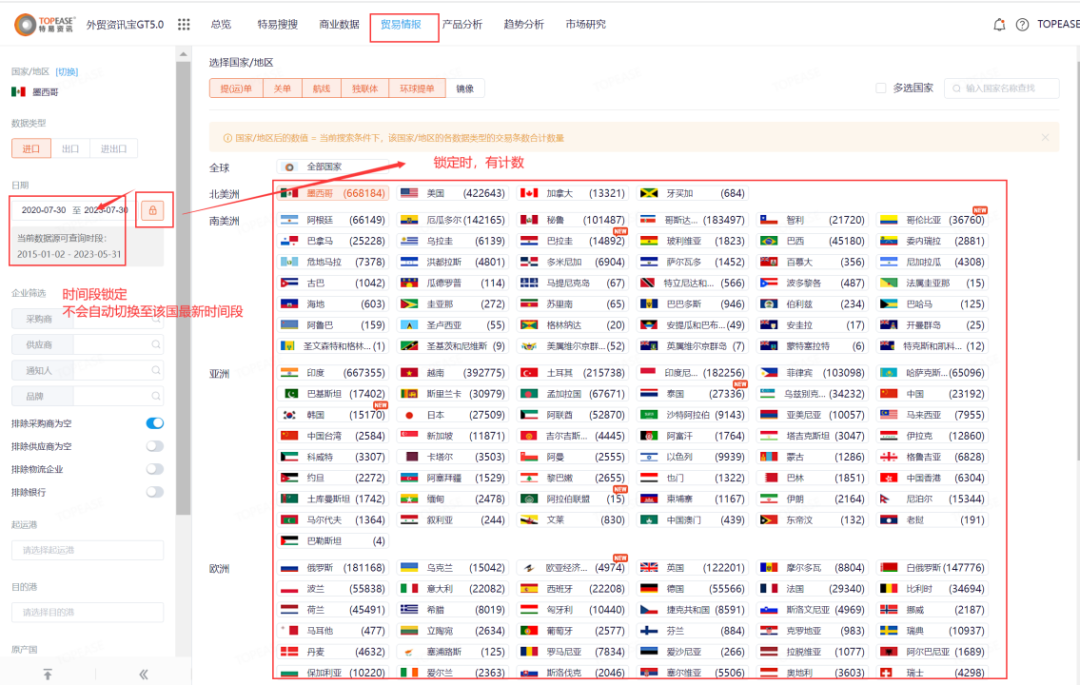Click the Ukraine flag icon (乌克兰)
Screen dimensions: 1080x685
[x=410, y=568]
